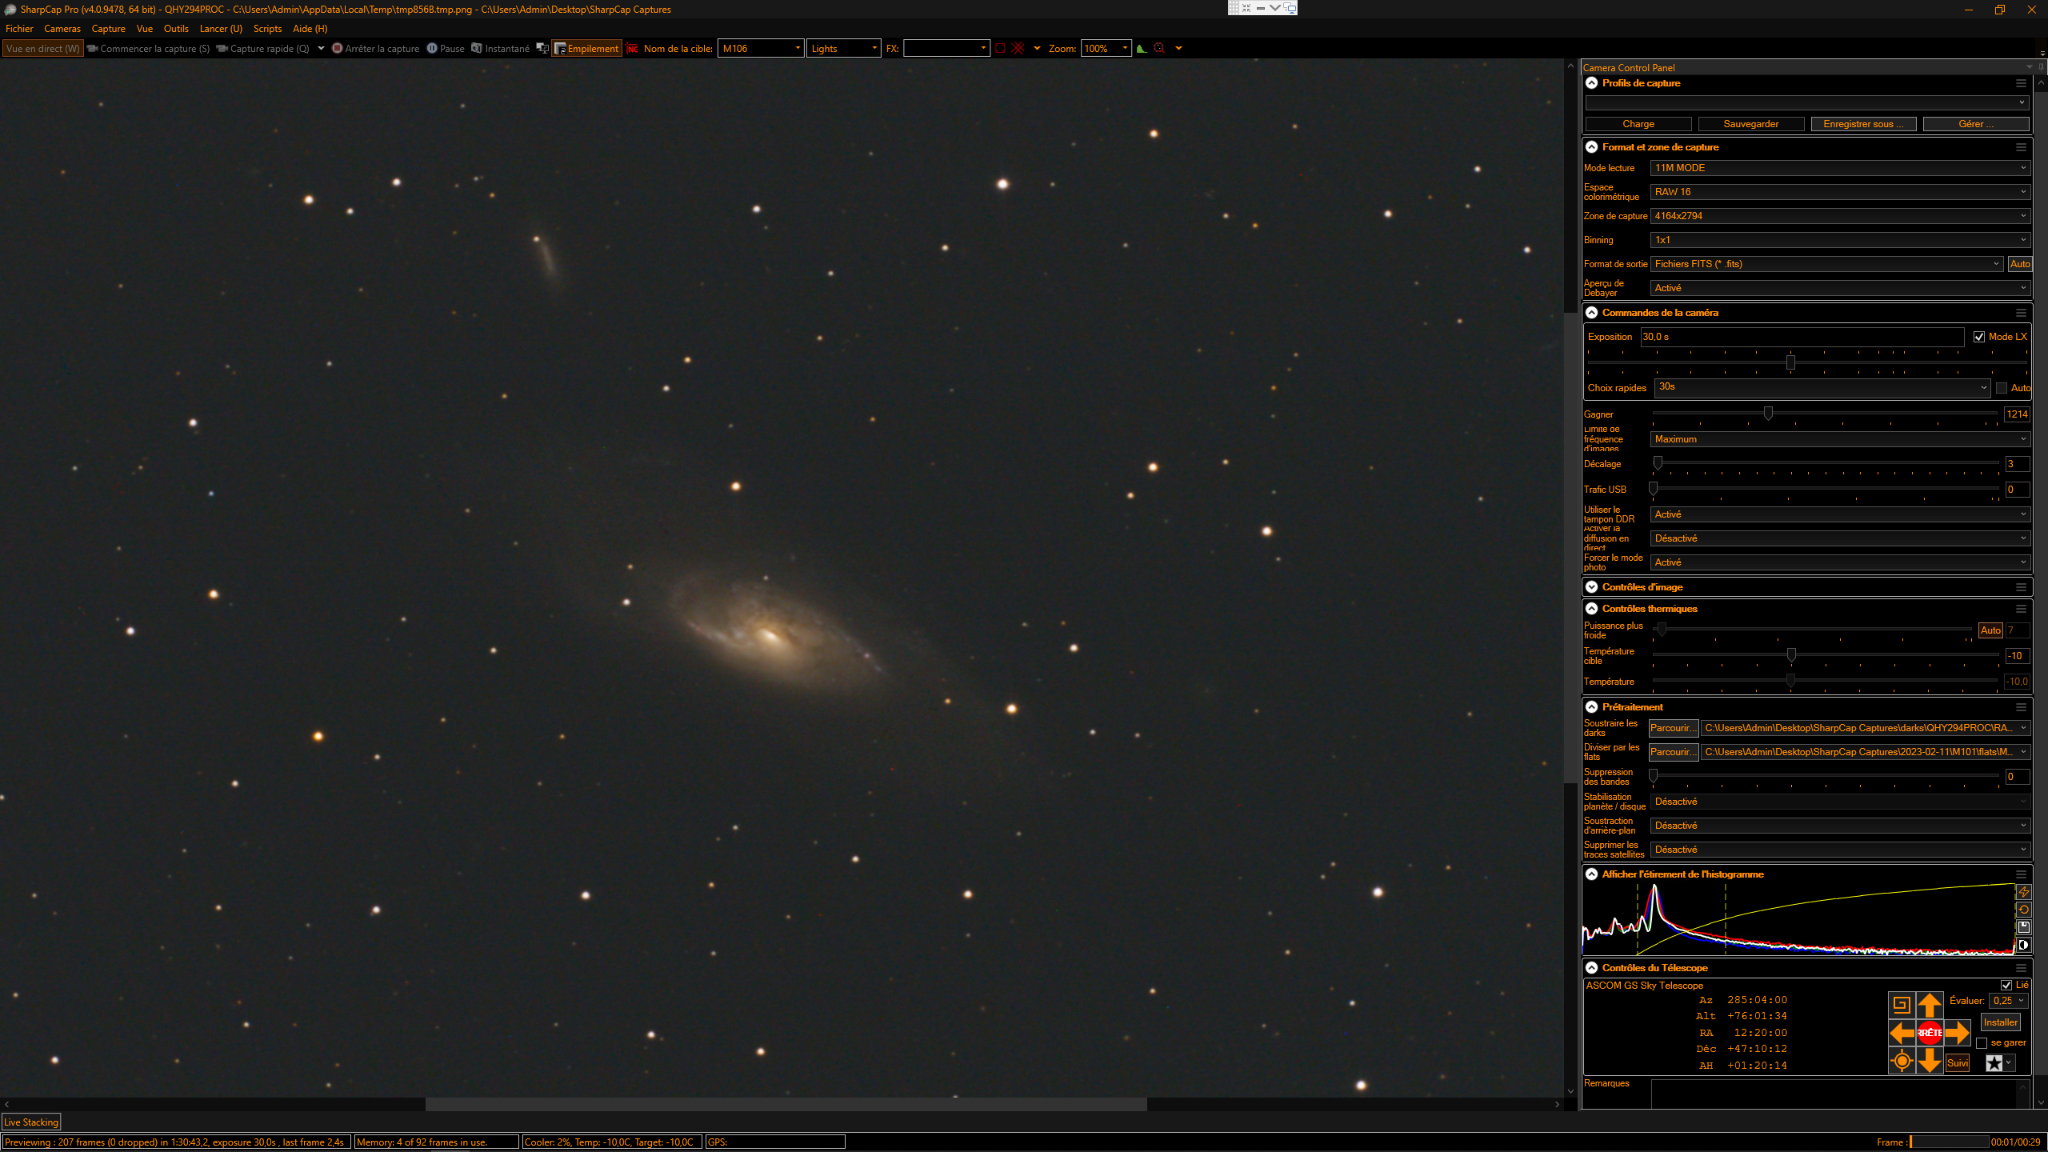This screenshot has height=1152, width=2048.
Task: Open the Mode lecture dropdown
Action: click(1839, 168)
